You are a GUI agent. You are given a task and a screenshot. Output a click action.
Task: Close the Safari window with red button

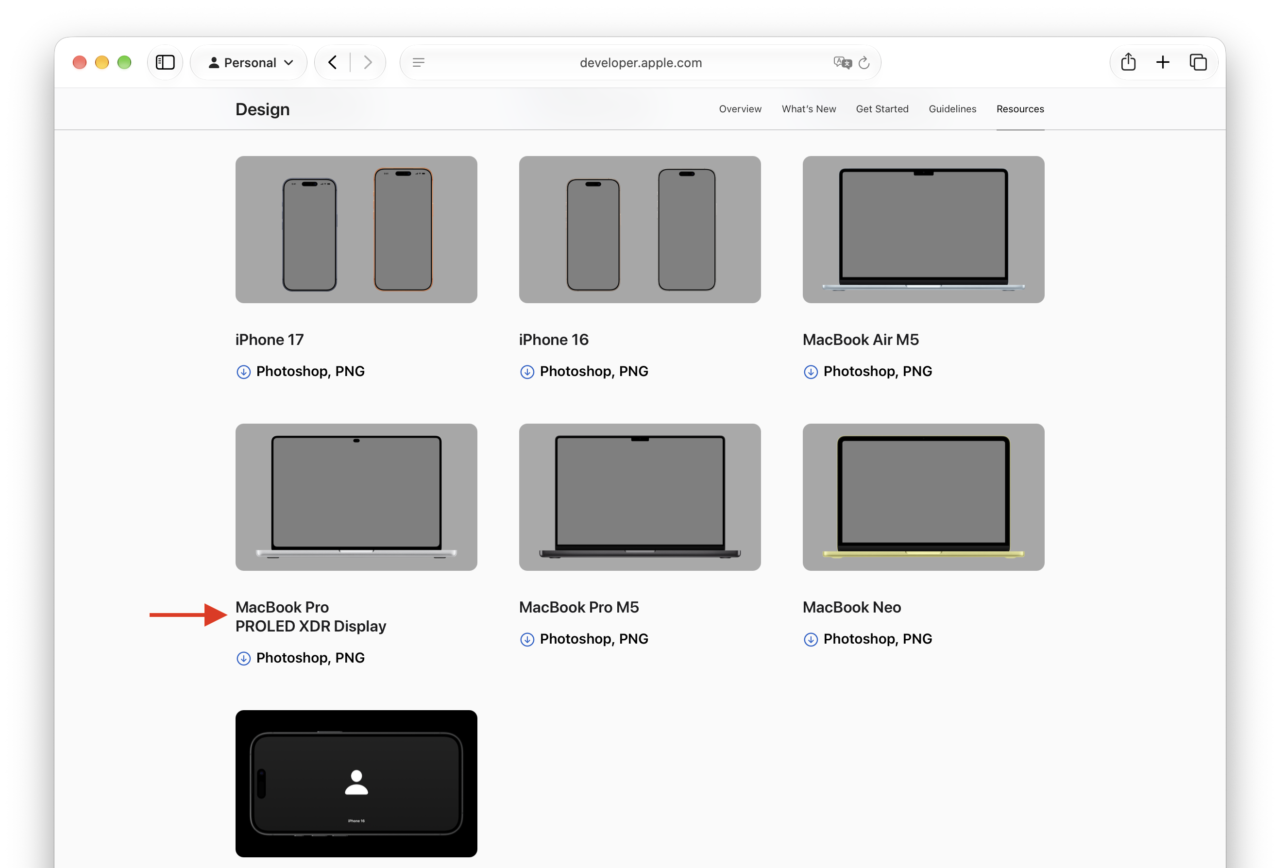coord(80,62)
